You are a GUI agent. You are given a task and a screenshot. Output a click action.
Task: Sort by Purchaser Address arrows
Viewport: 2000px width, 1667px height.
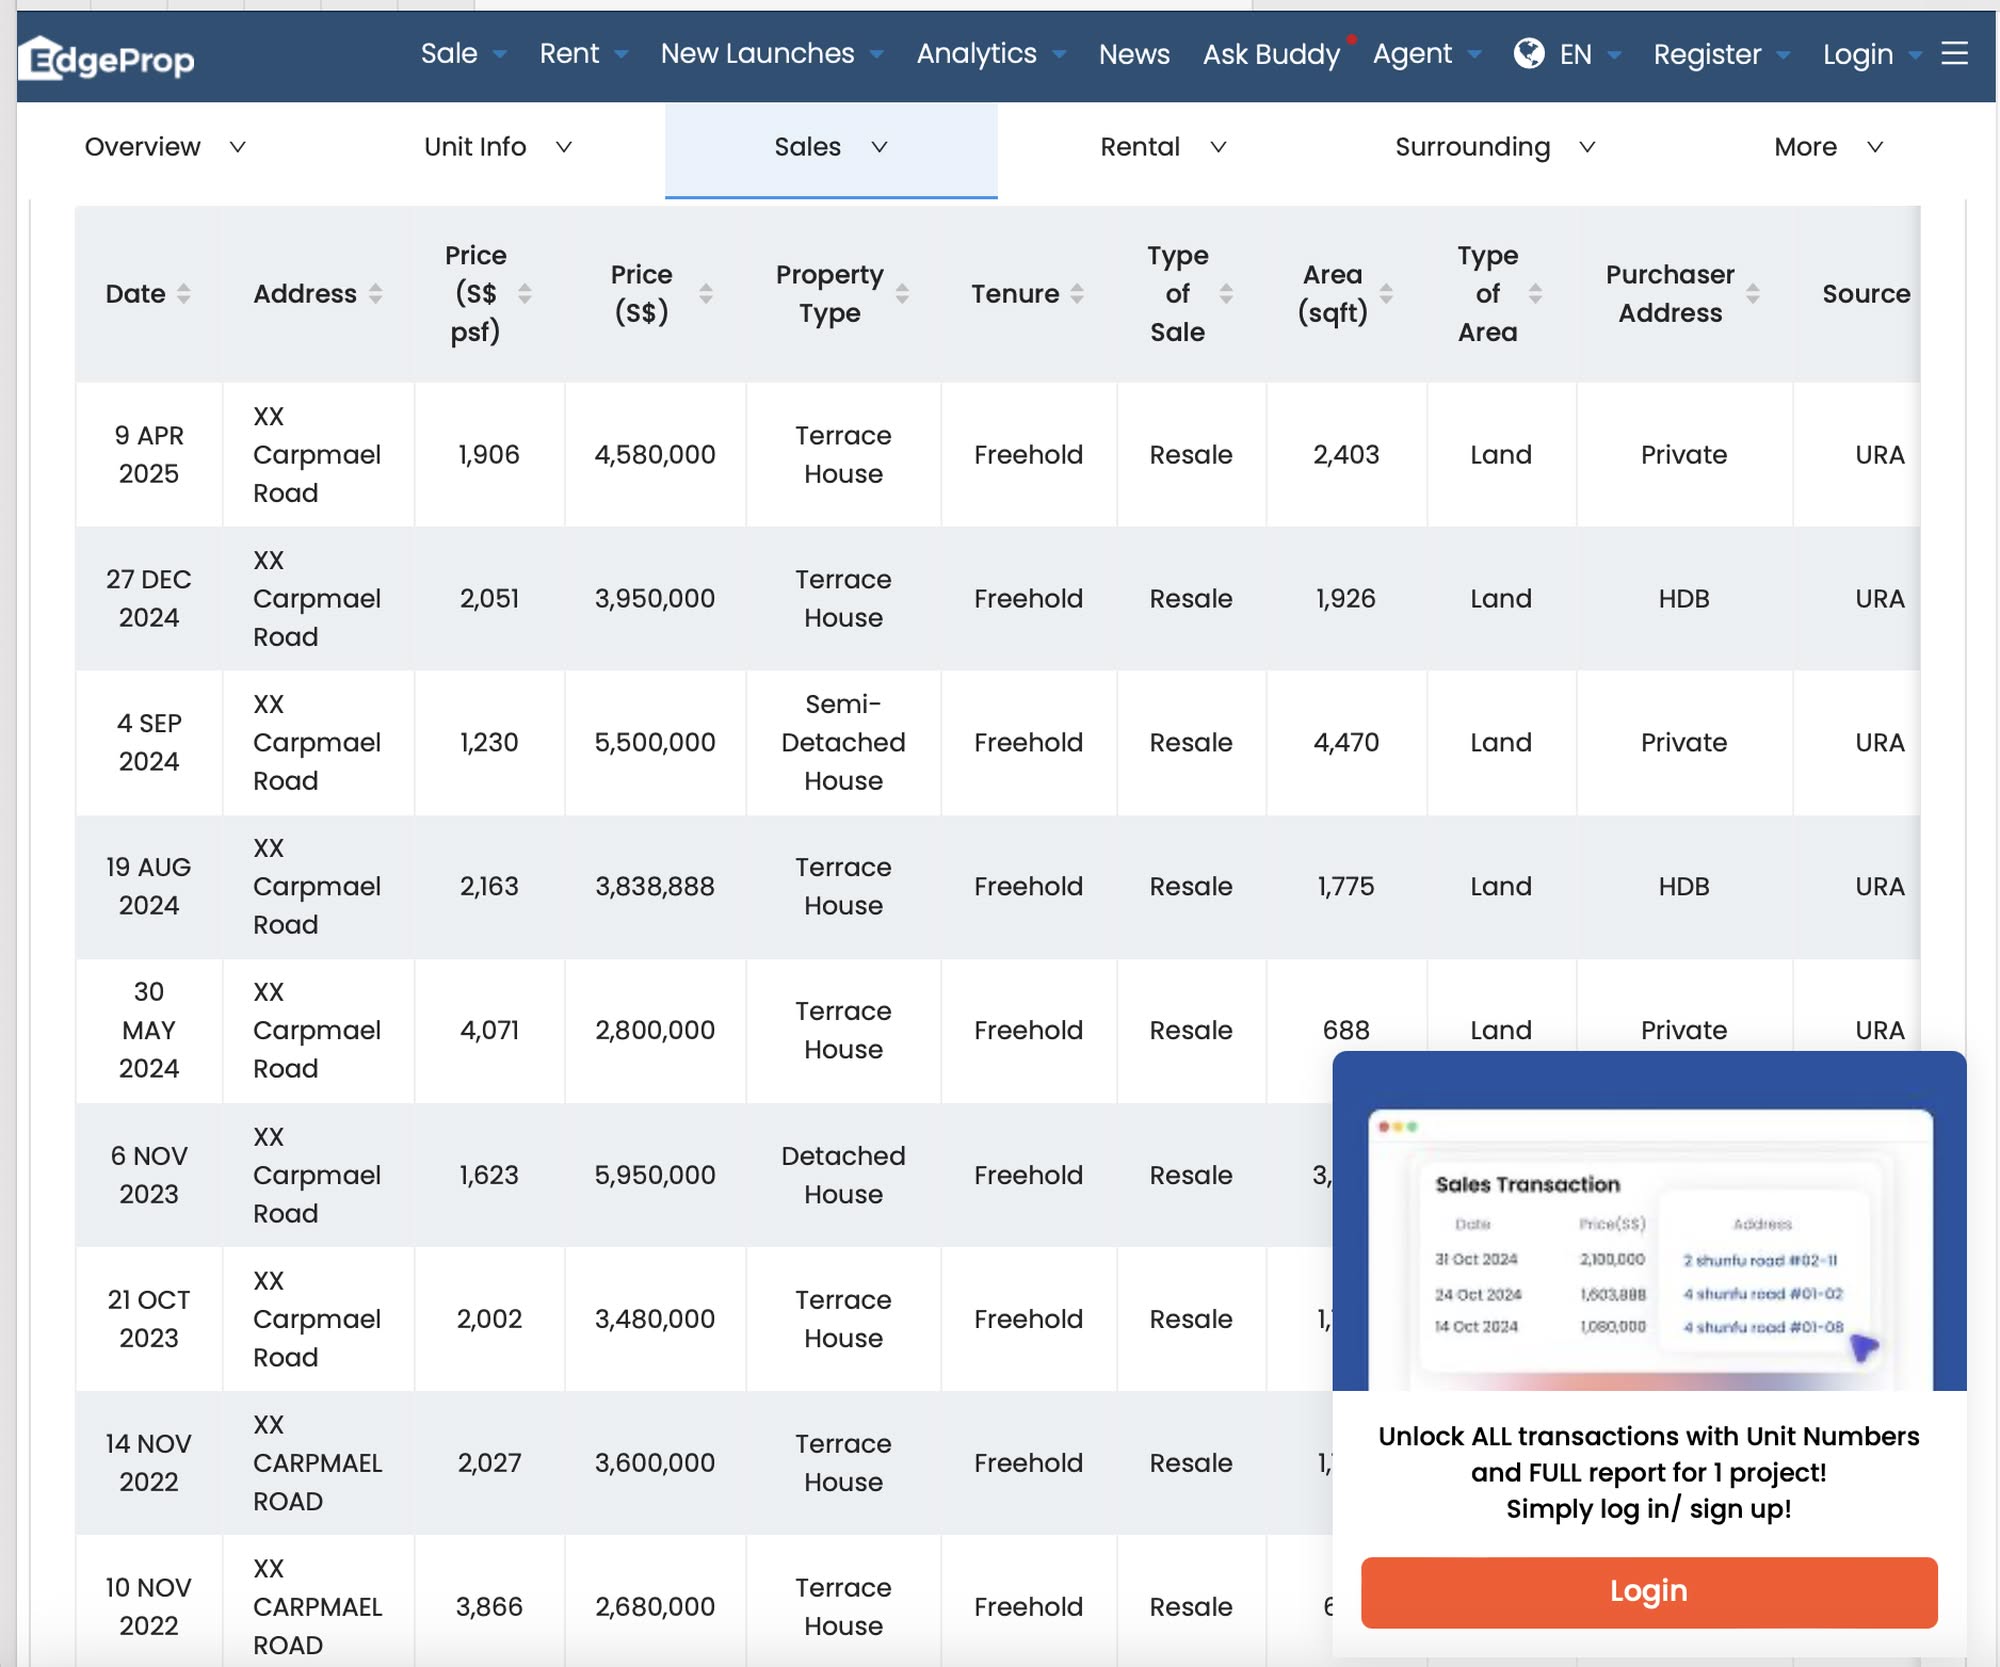point(1752,294)
